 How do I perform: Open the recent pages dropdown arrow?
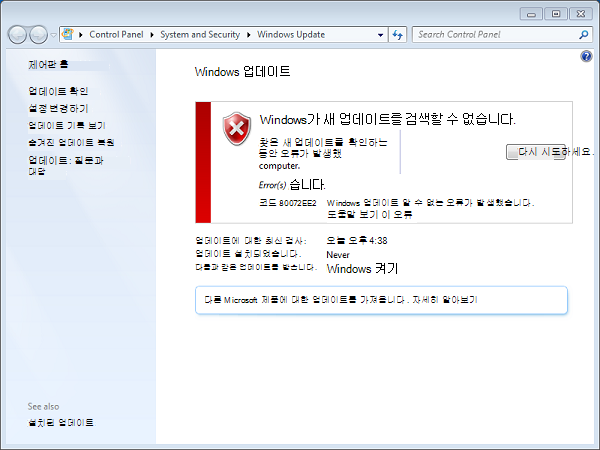tap(53, 35)
